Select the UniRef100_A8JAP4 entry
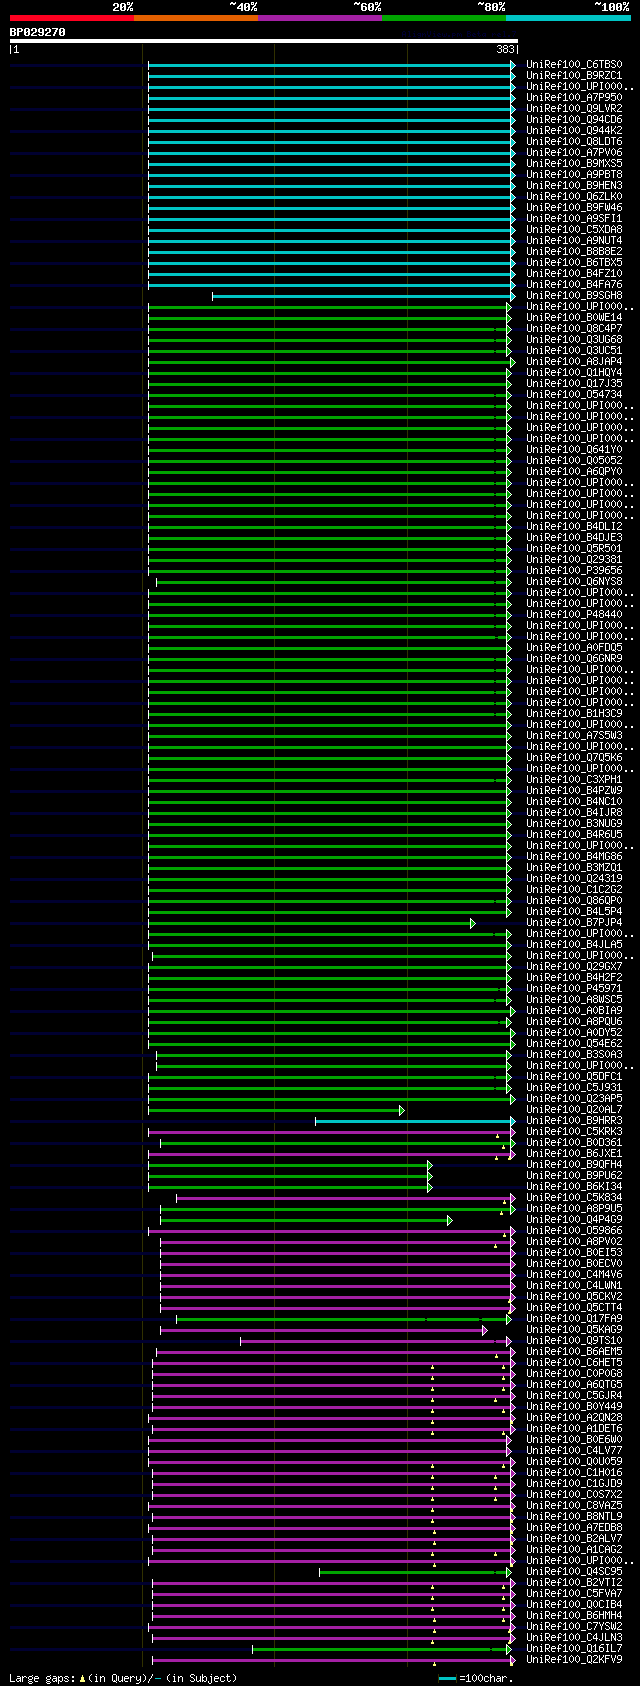Screen dimensions: 640x1686 coord(574,362)
